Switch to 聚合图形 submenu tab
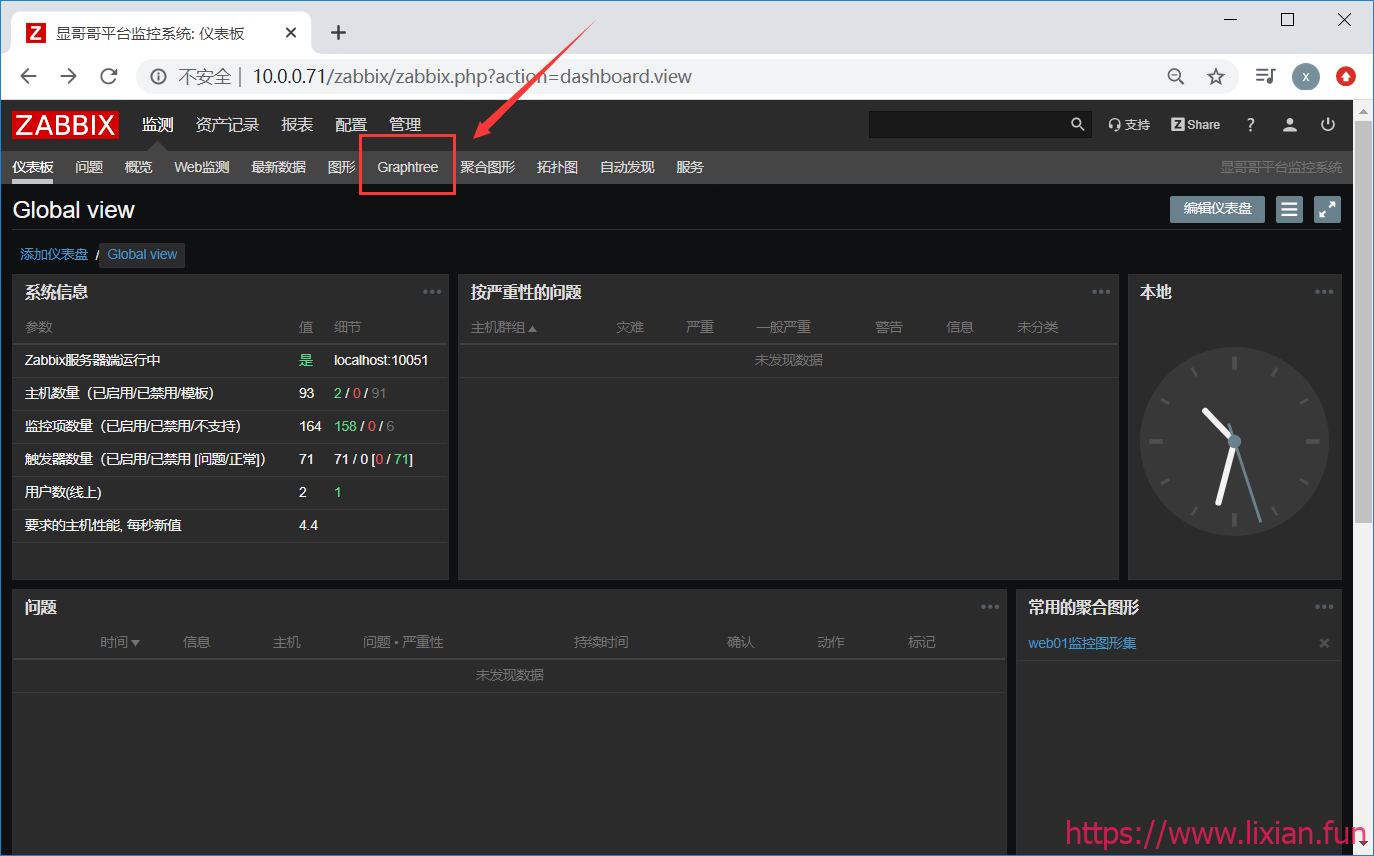The height and width of the screenshot is (856, 1374). pos(487,167)
